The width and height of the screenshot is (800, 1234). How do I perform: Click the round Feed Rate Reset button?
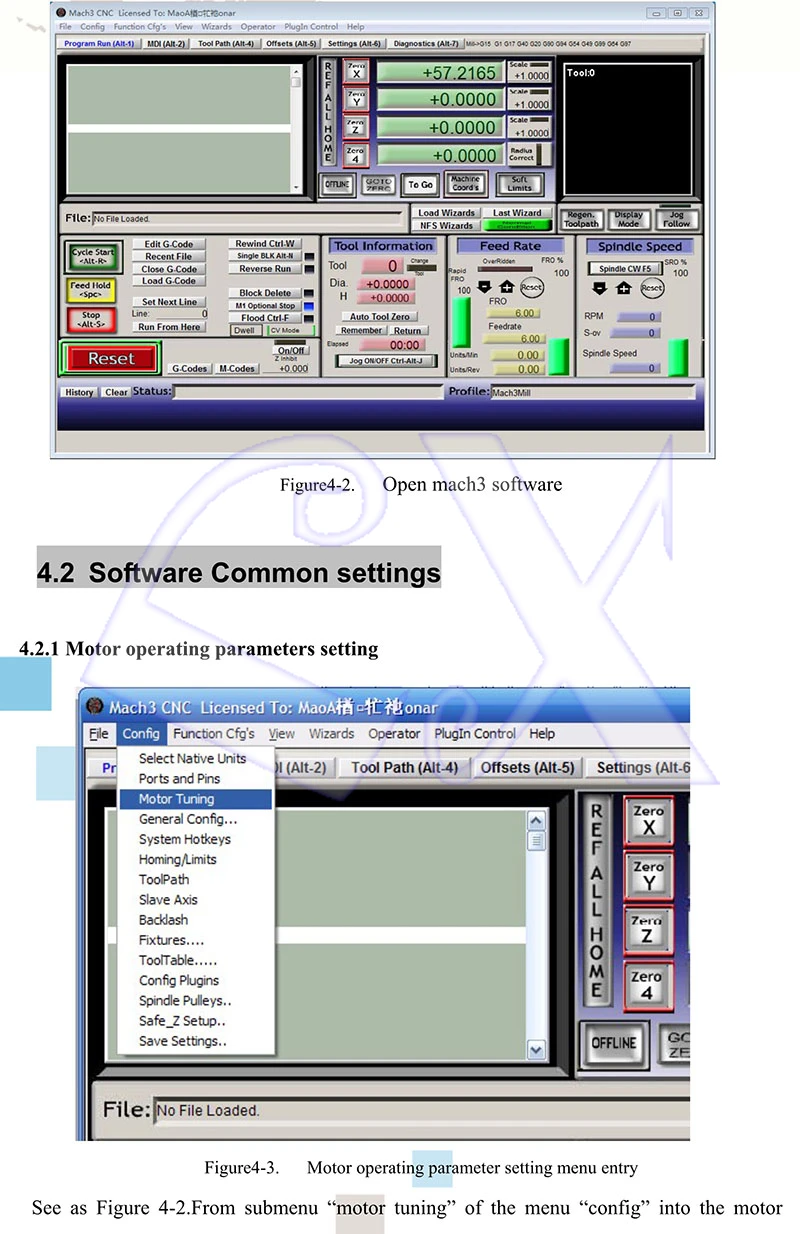tap(532, 287)
